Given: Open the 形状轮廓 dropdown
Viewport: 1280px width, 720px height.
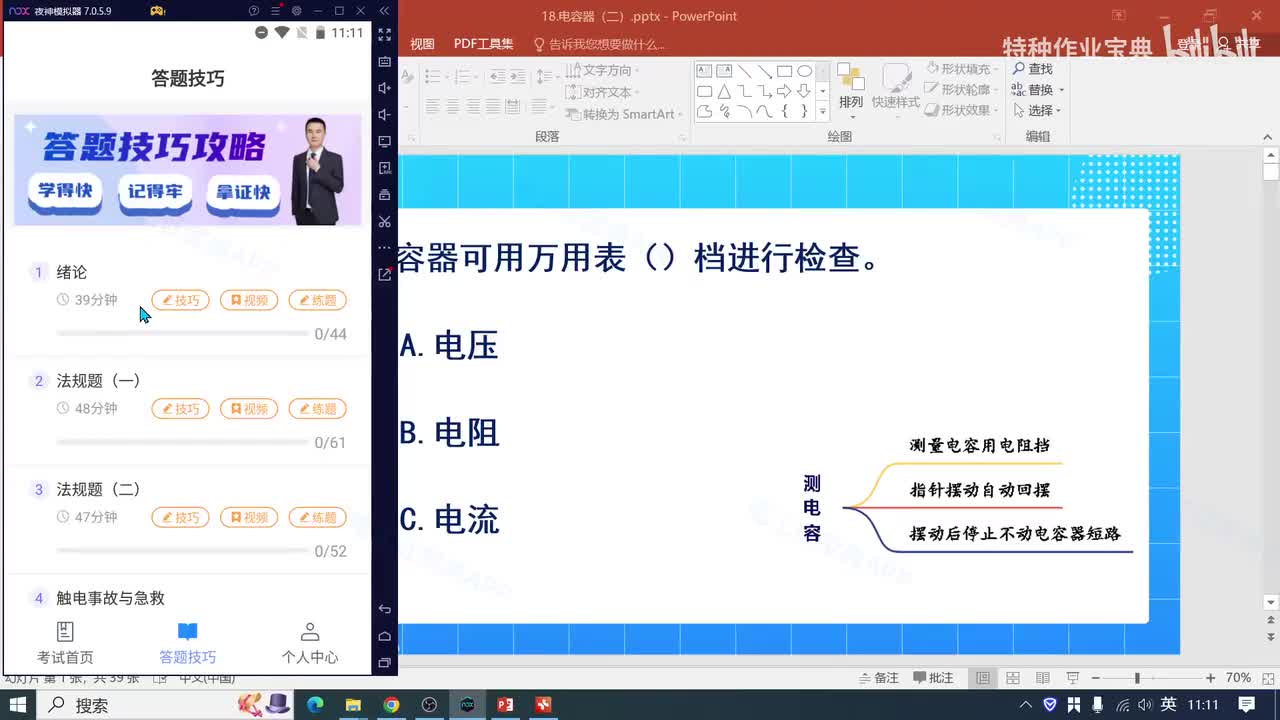Looking at the screenshot, I should (x=960, y=90).
